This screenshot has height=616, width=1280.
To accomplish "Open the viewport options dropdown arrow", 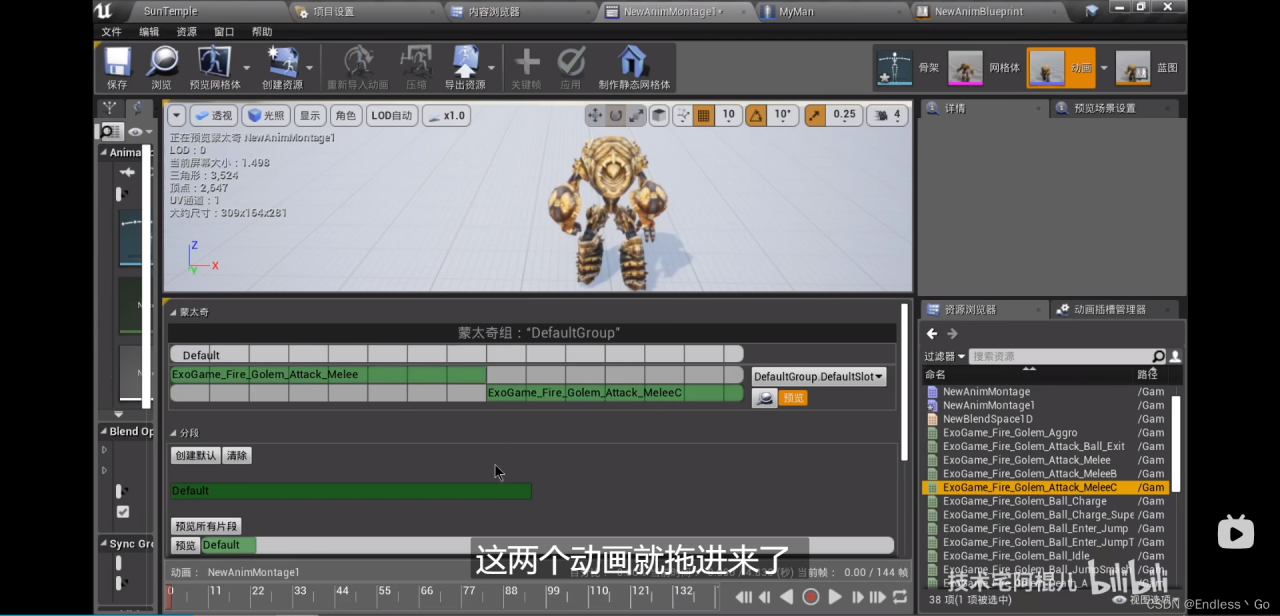I will click(177, 115).
